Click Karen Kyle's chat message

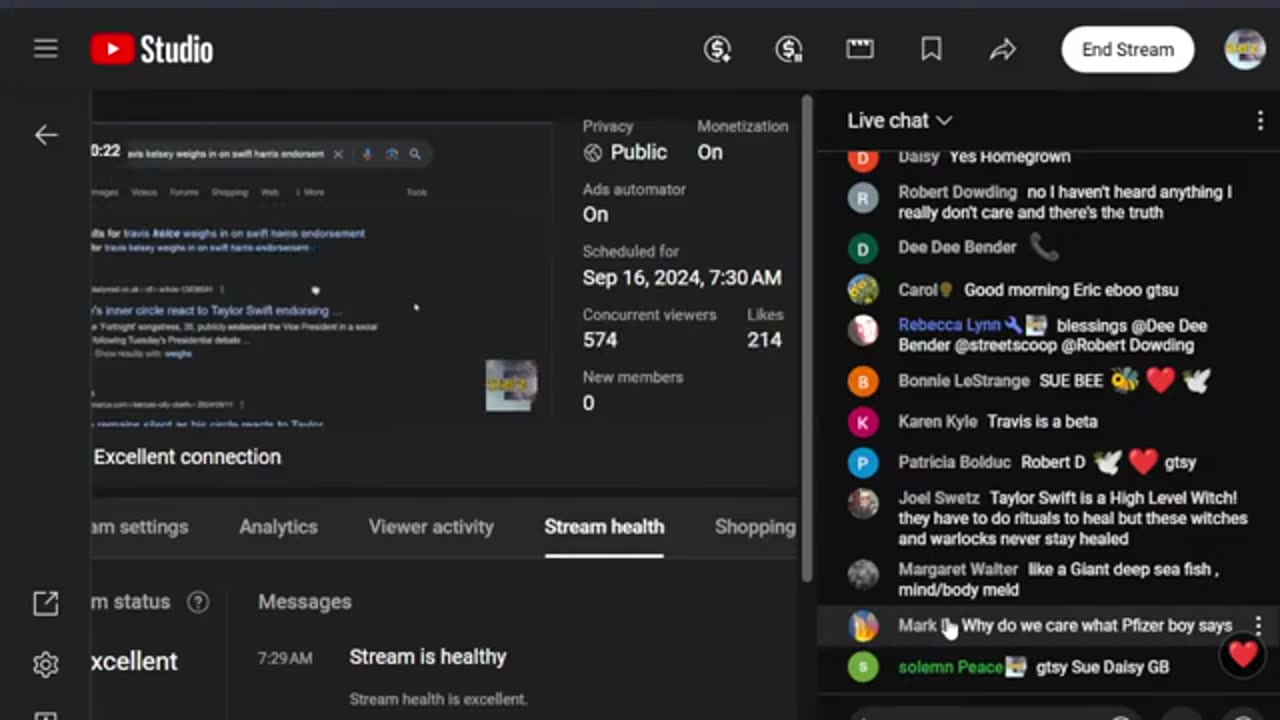coord(1042,422)
